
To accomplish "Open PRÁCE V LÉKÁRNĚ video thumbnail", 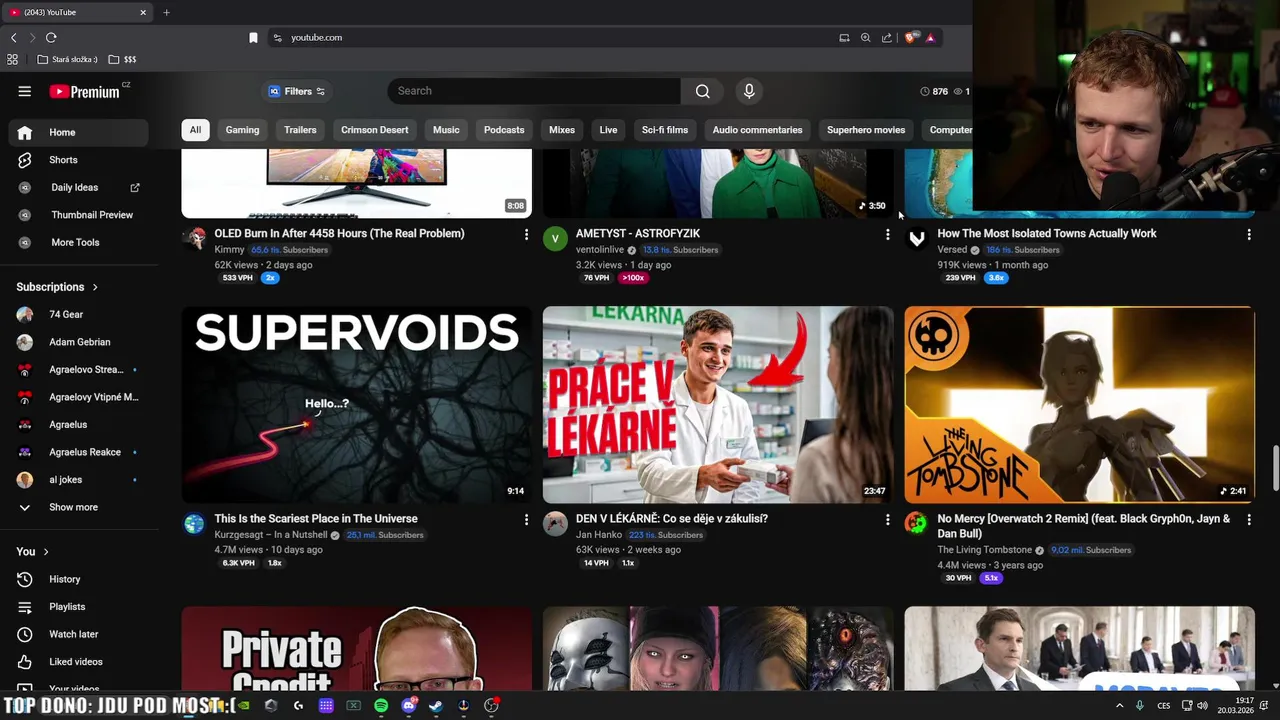I will coord(718,404).
